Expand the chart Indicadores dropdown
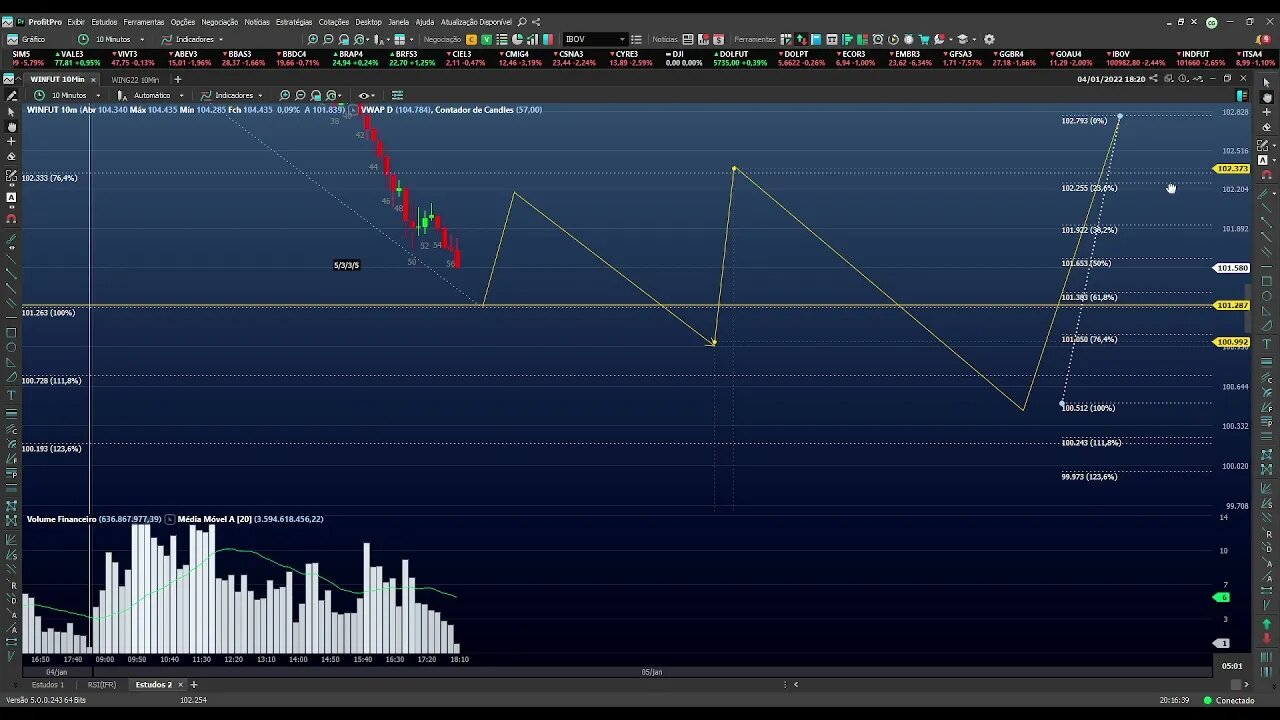The image size is (1280, 720). 260,95
